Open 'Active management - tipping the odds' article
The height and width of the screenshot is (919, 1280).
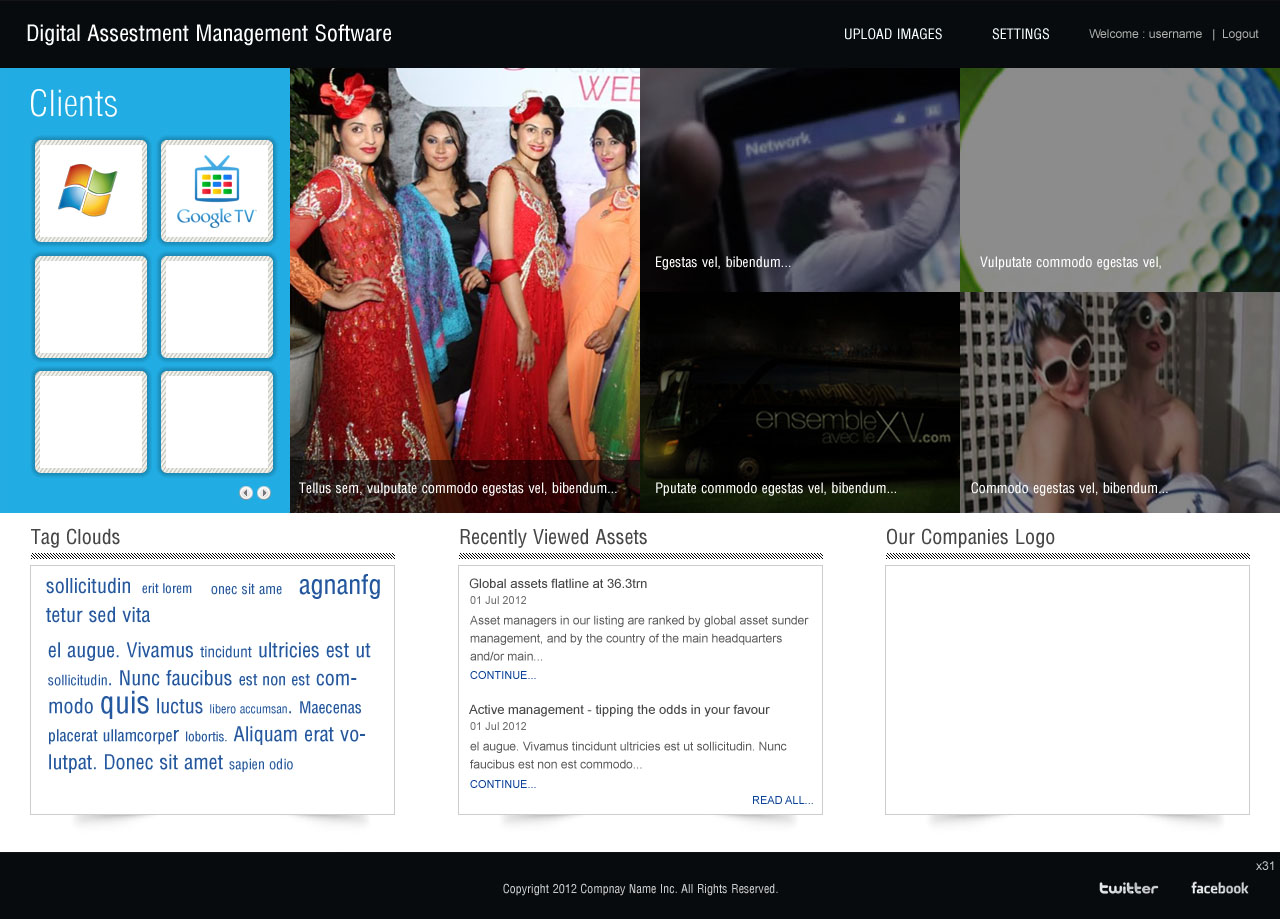coord(619,709)
